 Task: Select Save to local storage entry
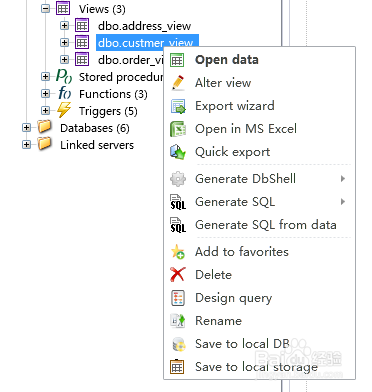coord(259,367)
